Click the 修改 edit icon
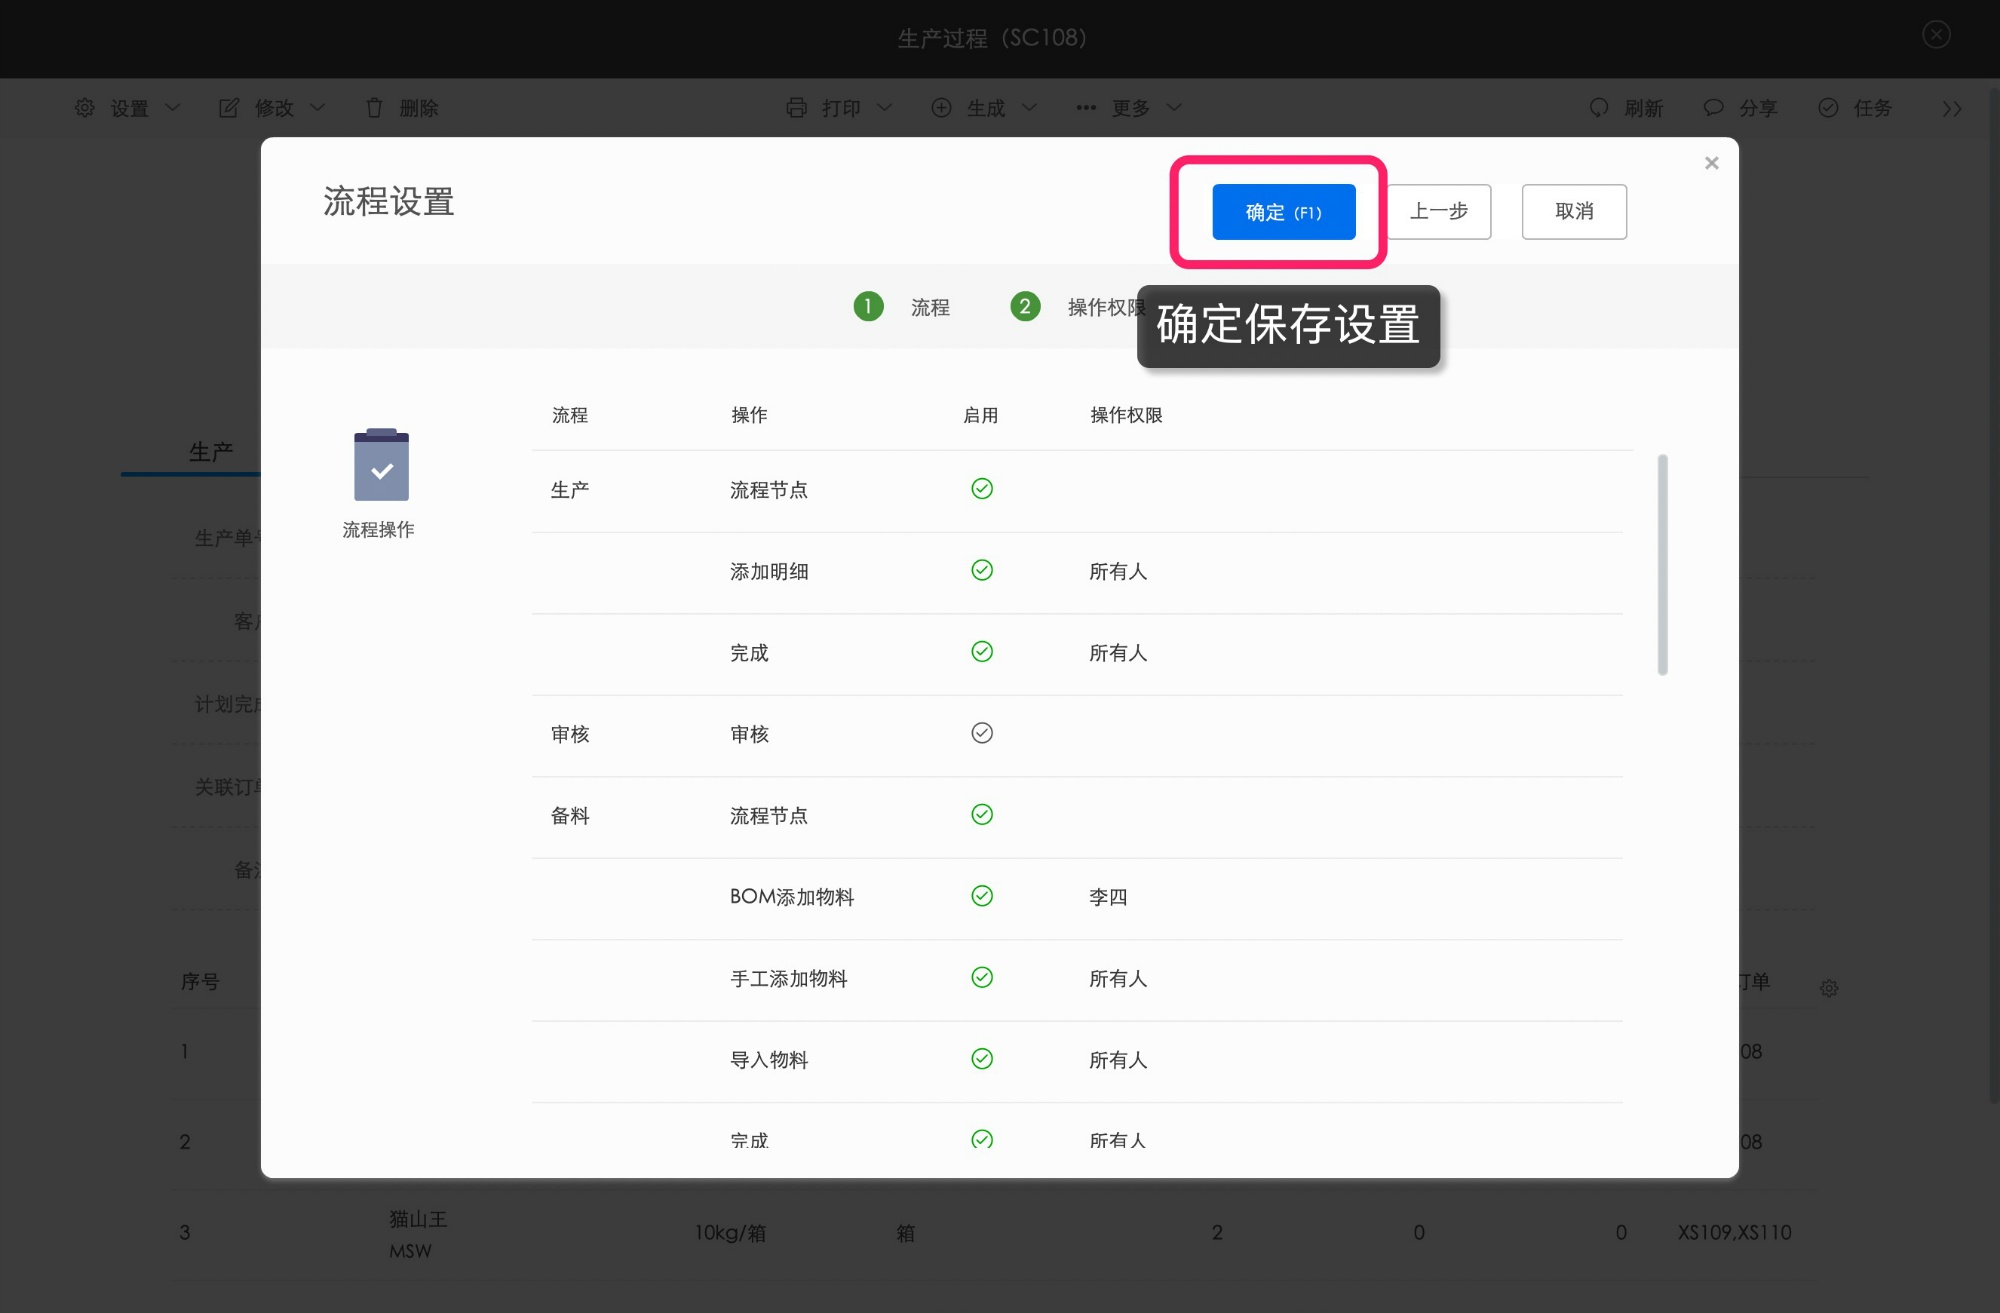This screenshot has height=1313, width=2000. tap(229, 108)
